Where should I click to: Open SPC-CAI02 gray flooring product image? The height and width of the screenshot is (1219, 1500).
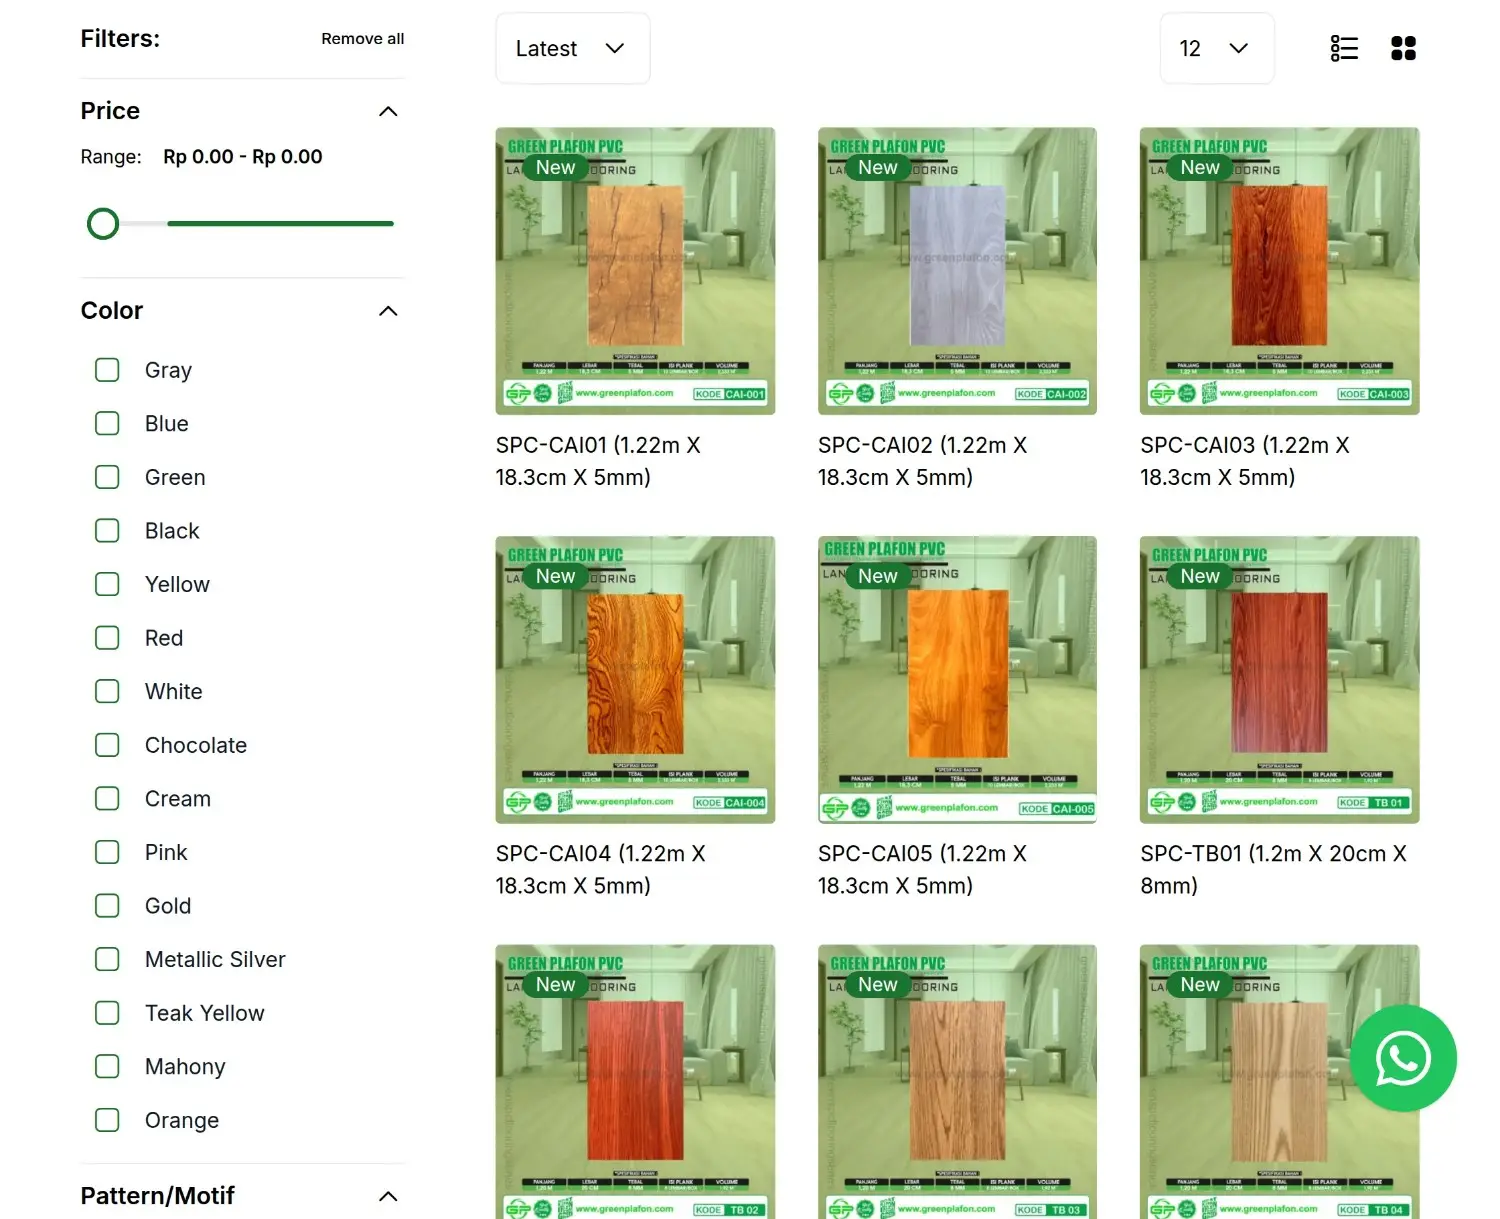coord(957,271)
